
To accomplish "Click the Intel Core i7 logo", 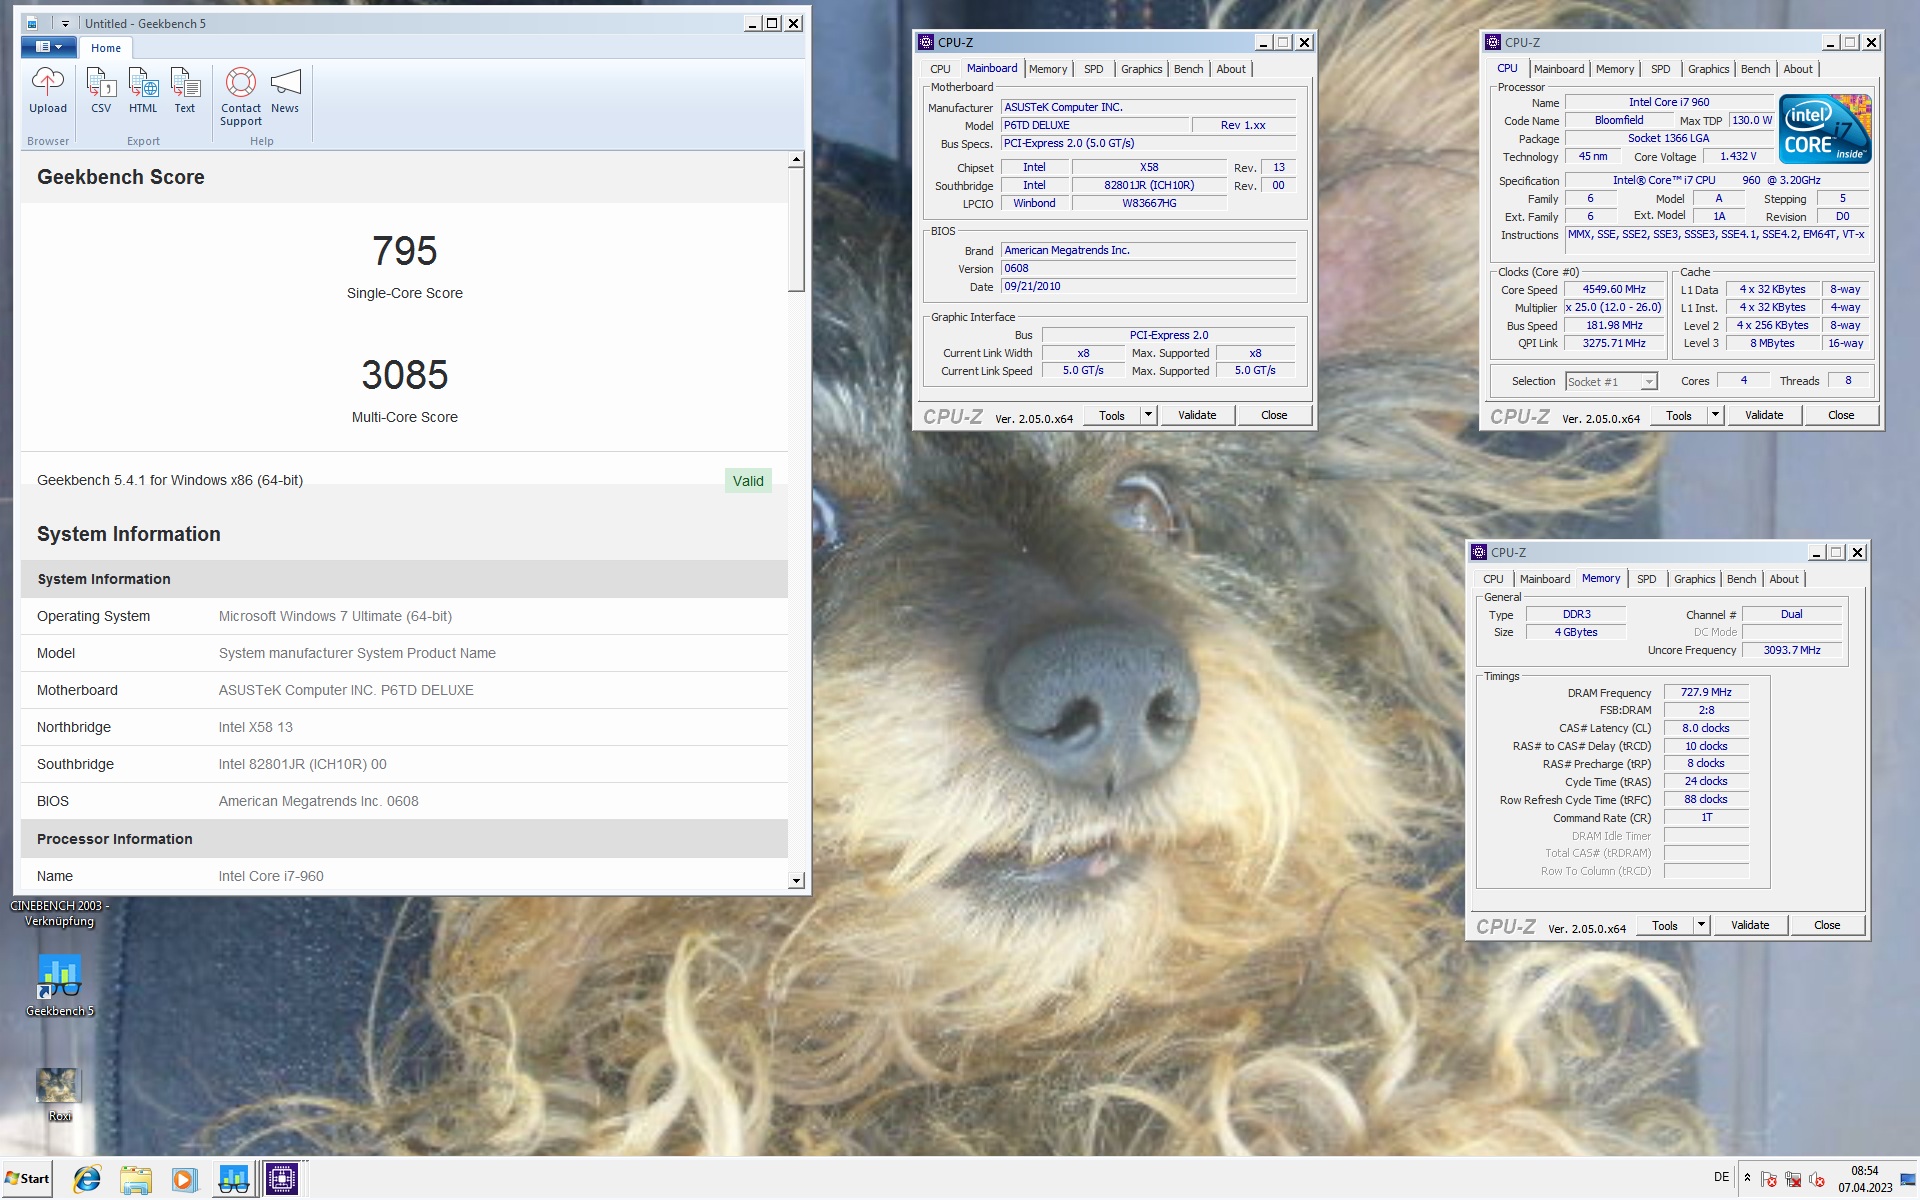I will pos(1825,129).
